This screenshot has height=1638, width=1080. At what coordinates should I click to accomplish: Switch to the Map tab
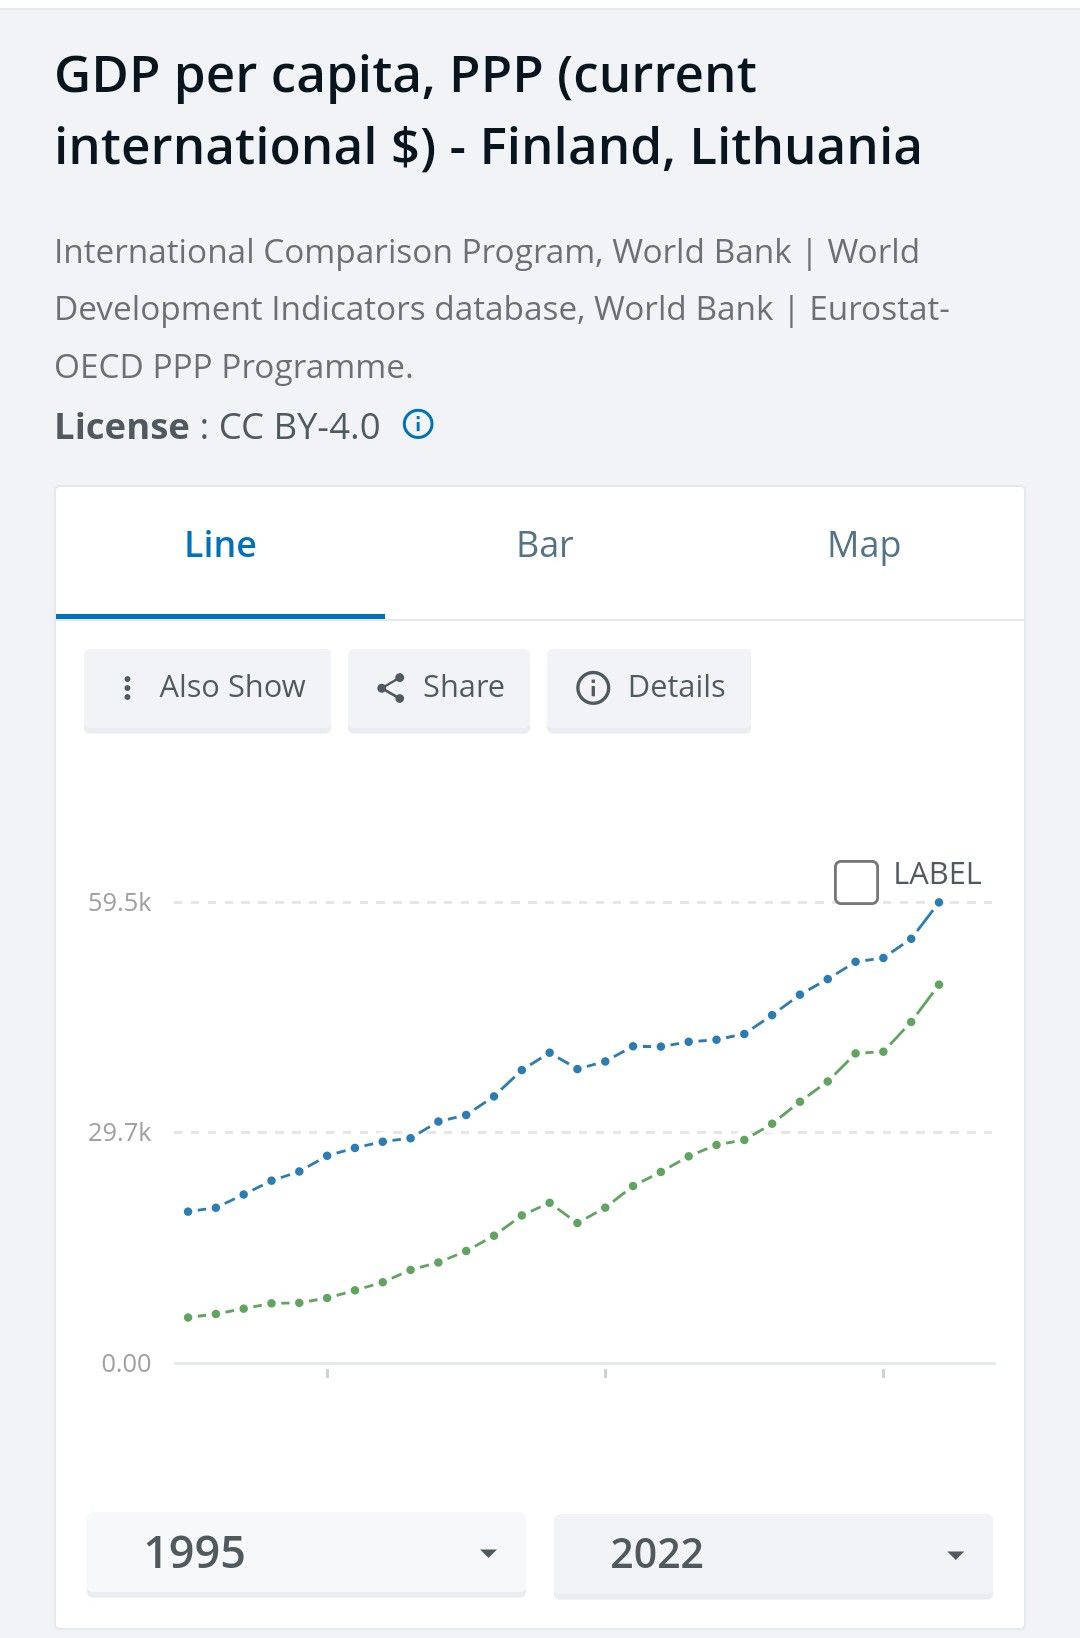pos(864,545)
